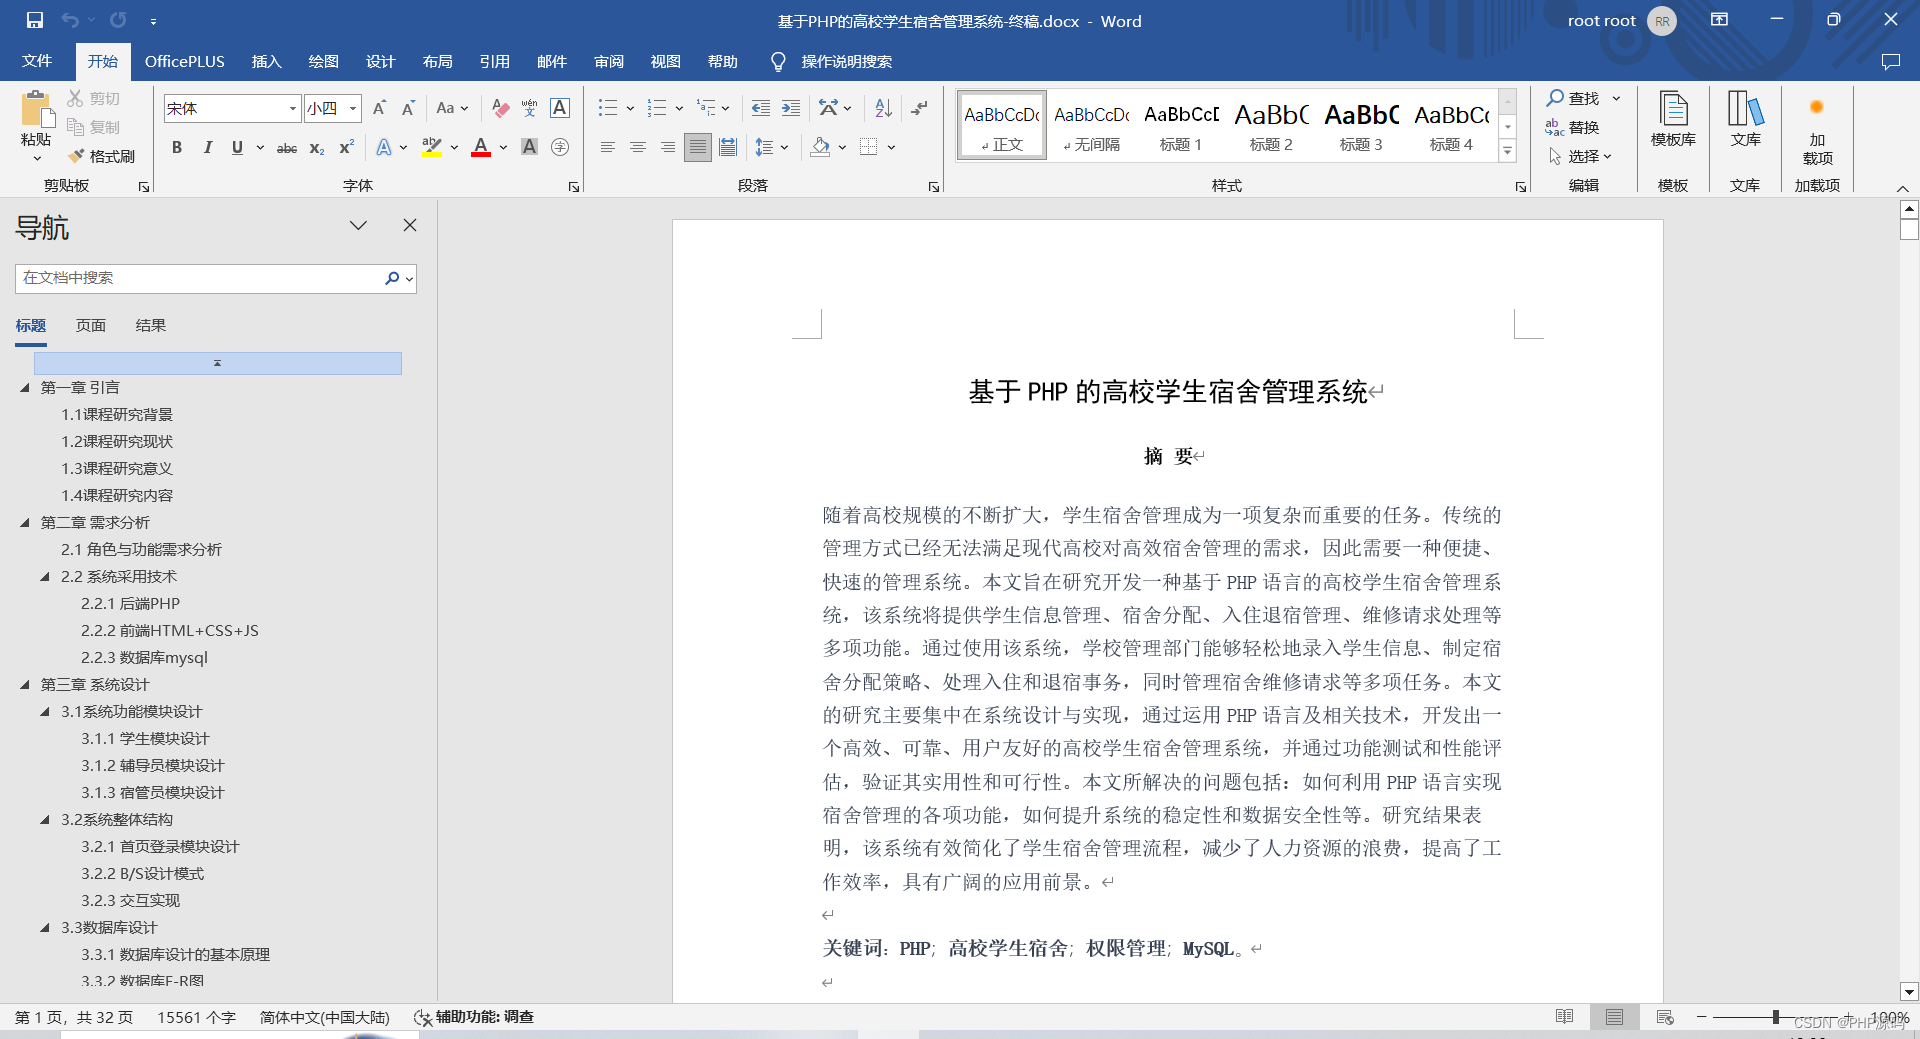
Task: Click the 替换 replace button
Action: pyautogui.click(x=1573, y=127)
